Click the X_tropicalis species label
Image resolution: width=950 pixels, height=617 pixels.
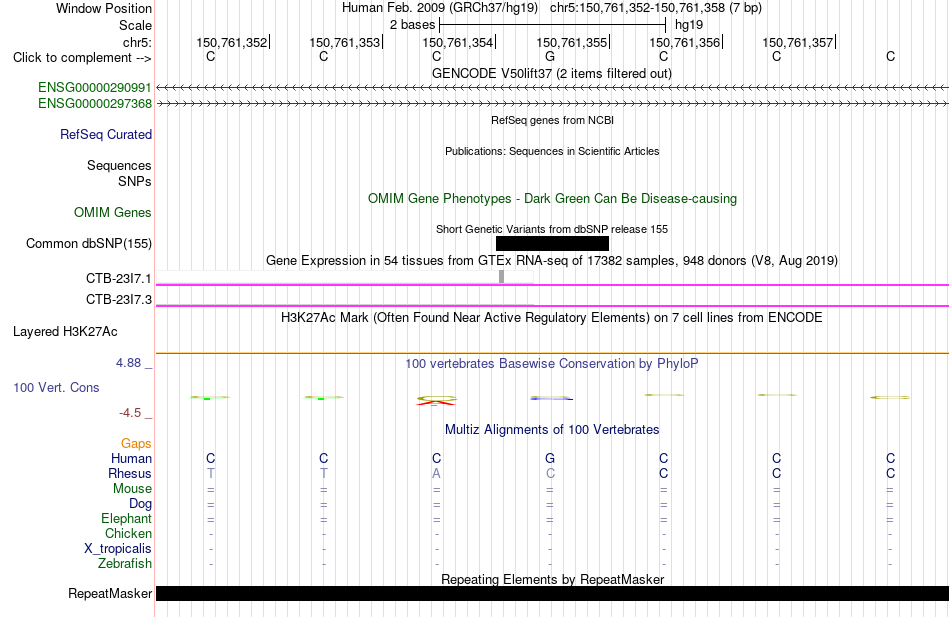[x=118, y=549]
